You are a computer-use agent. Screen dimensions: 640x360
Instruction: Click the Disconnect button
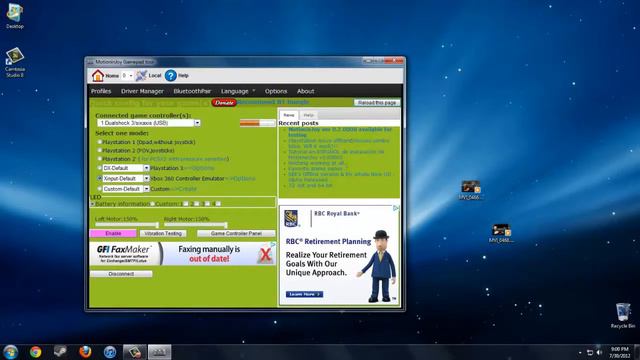(121, 274)
